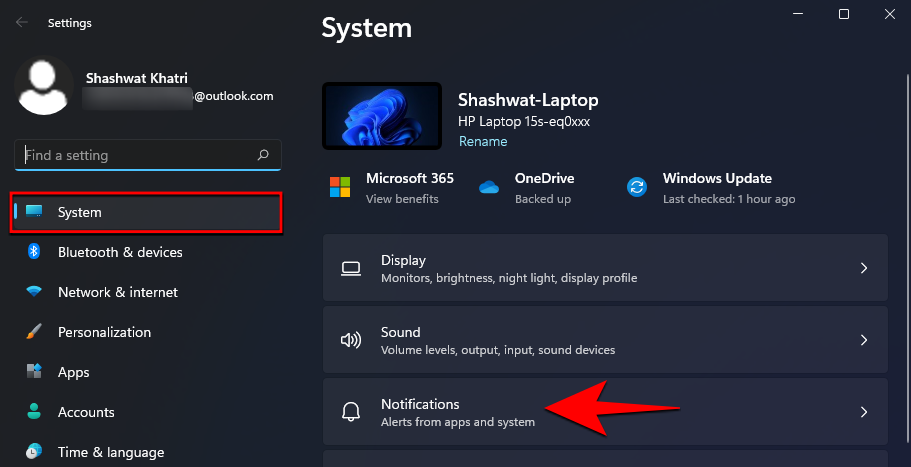Click the Bluetooth & devices icon
The image size is (911, 467).
pos(34,252)
